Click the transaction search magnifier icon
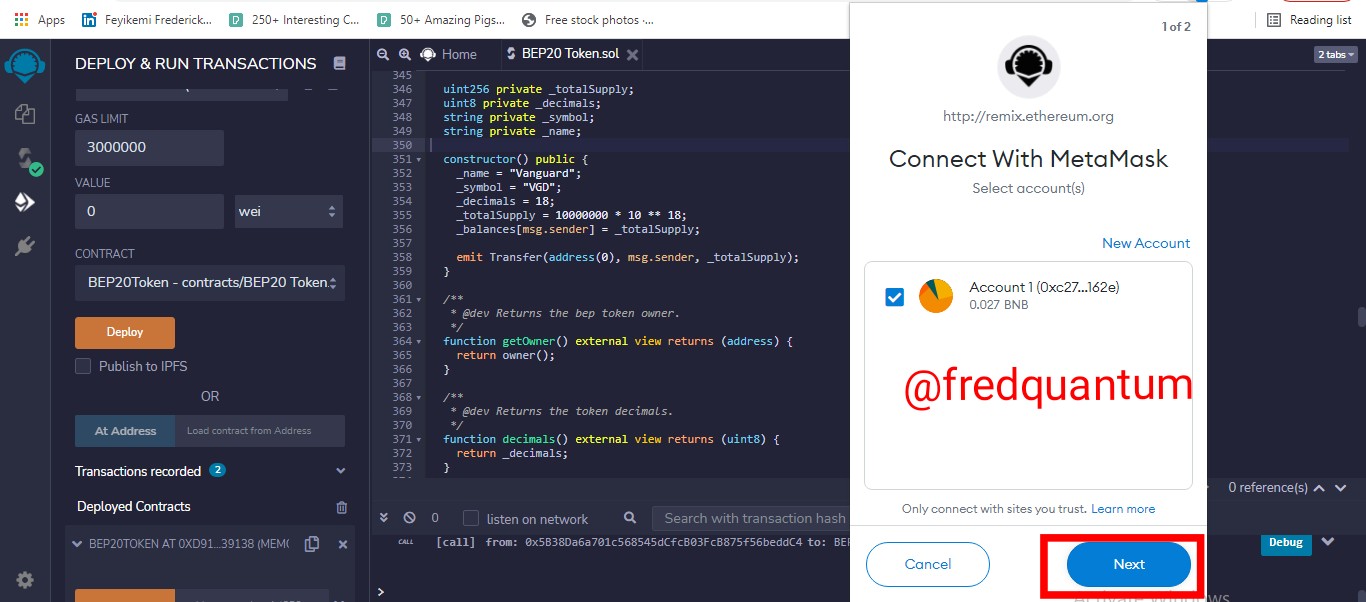Viewport: 1366px width, 602px height. pyautogui.click(x=630, y=518)
